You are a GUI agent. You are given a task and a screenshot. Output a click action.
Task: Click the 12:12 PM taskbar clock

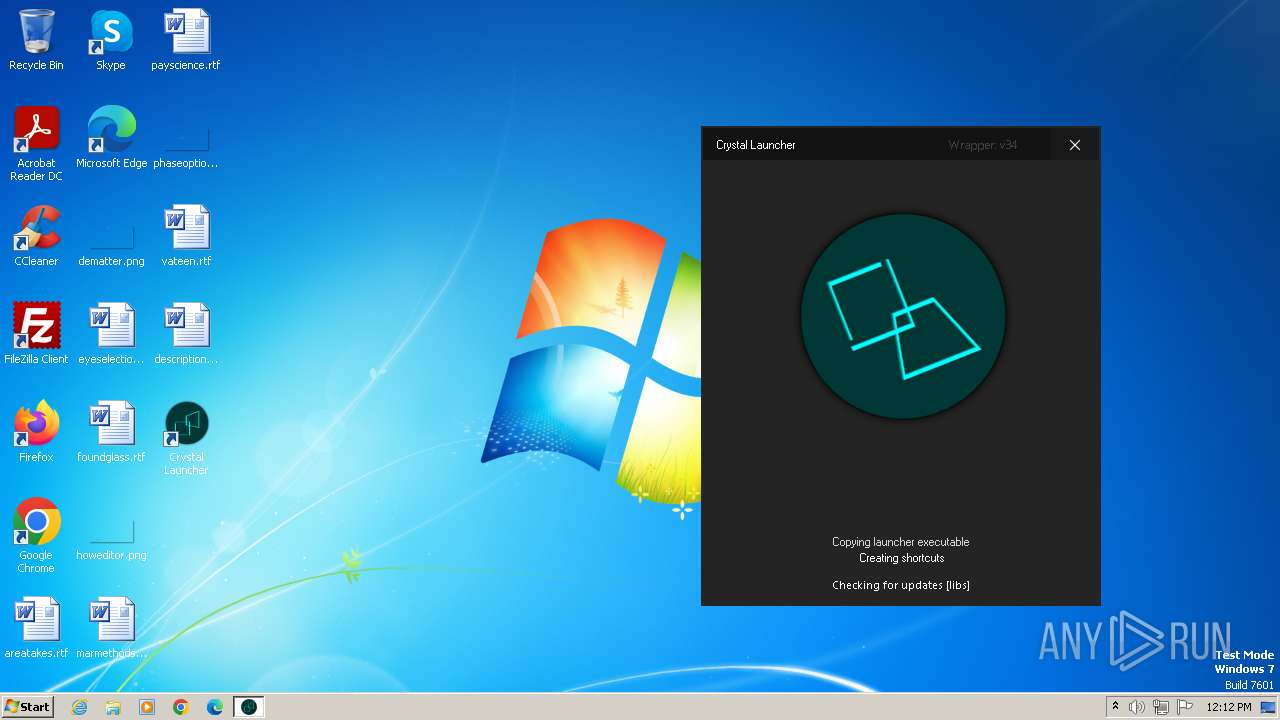pyautogui.click(x=1229, y=707)
